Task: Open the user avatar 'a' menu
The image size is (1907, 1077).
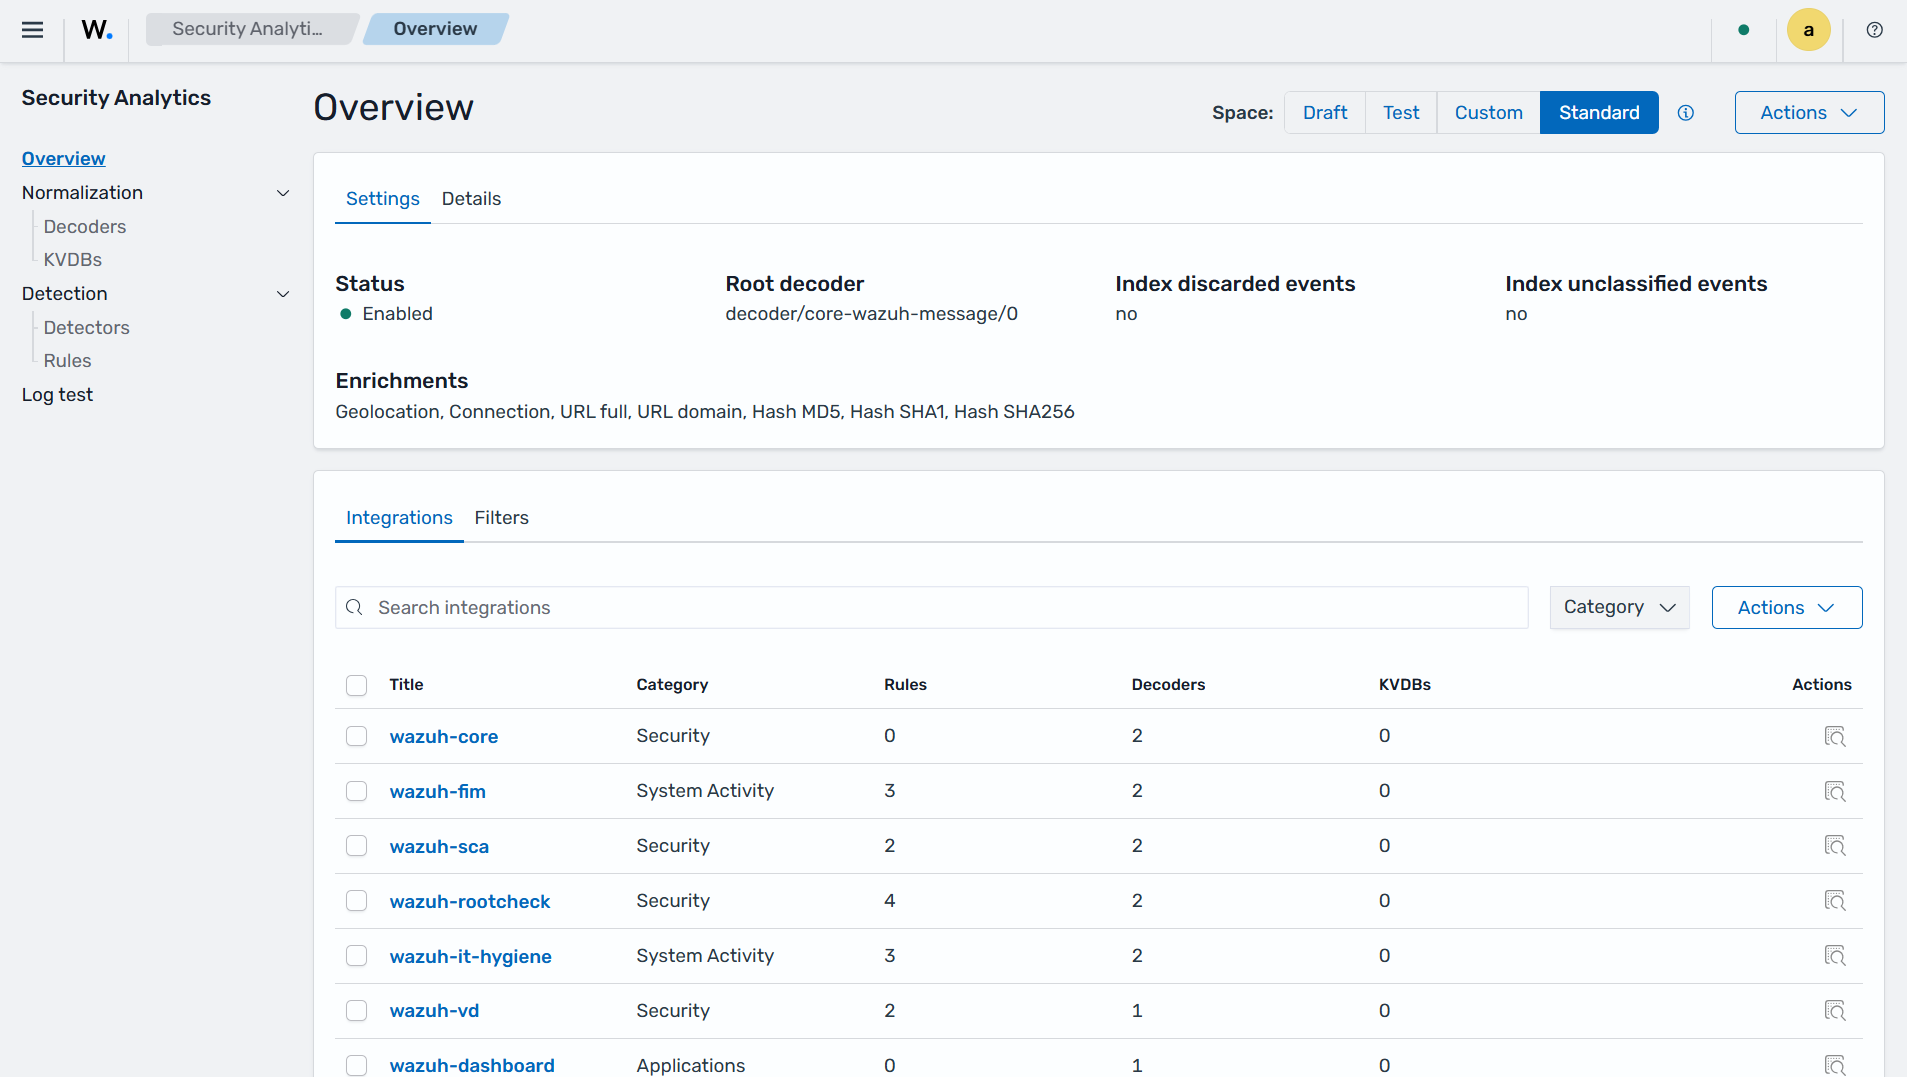Action: tap(1809, 30)
